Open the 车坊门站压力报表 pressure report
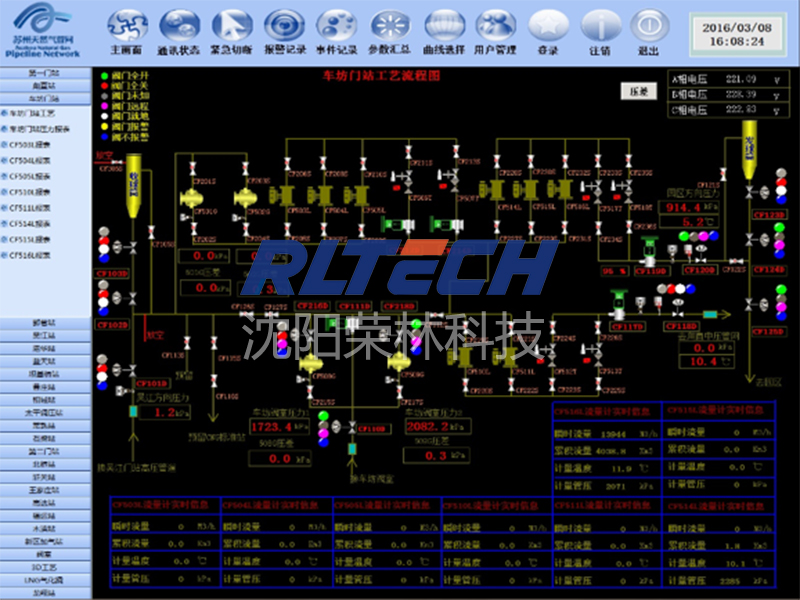 tap(39, 129)
